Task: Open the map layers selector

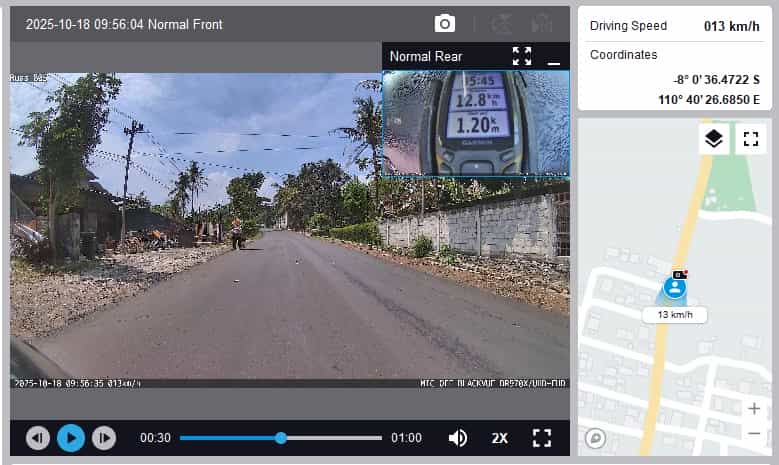Action: point(713,139)
